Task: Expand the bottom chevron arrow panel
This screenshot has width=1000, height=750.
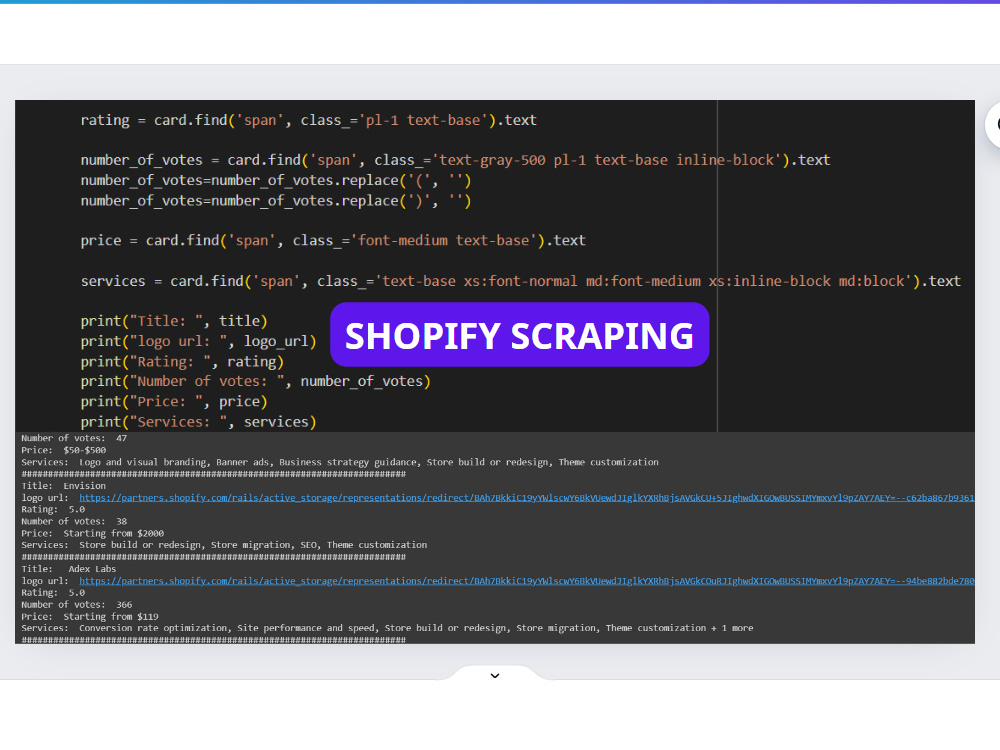Action: pos(495,675)
